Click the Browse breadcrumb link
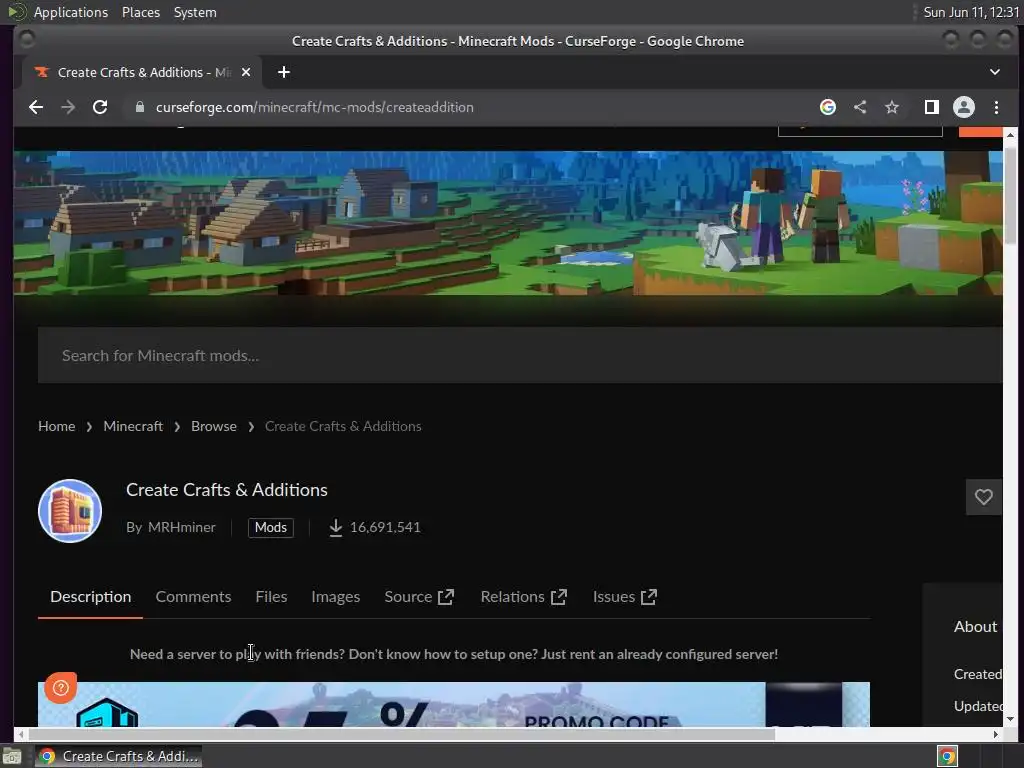1024x768 pixels. pos(214,426)
